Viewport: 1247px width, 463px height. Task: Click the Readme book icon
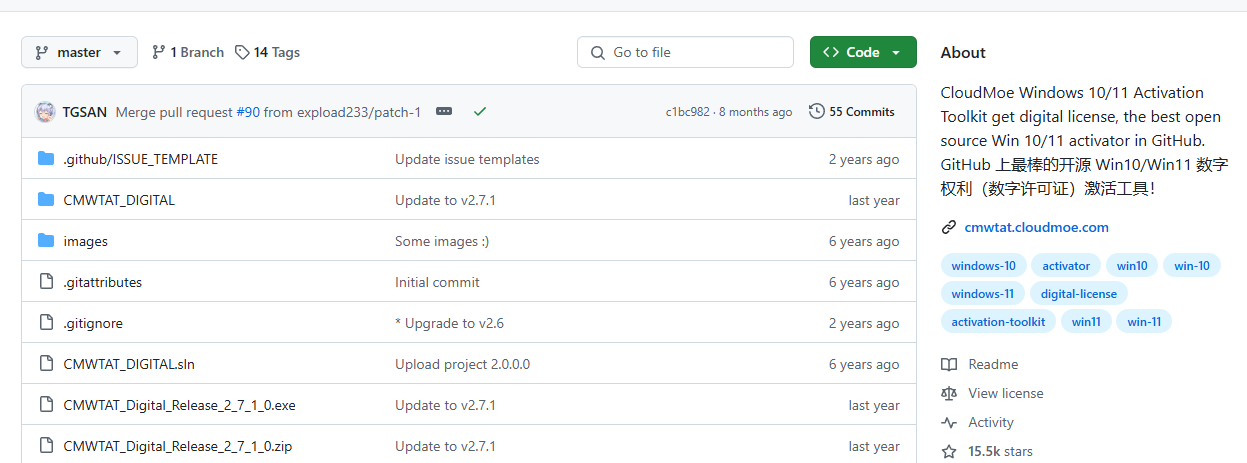coord(949,365)
